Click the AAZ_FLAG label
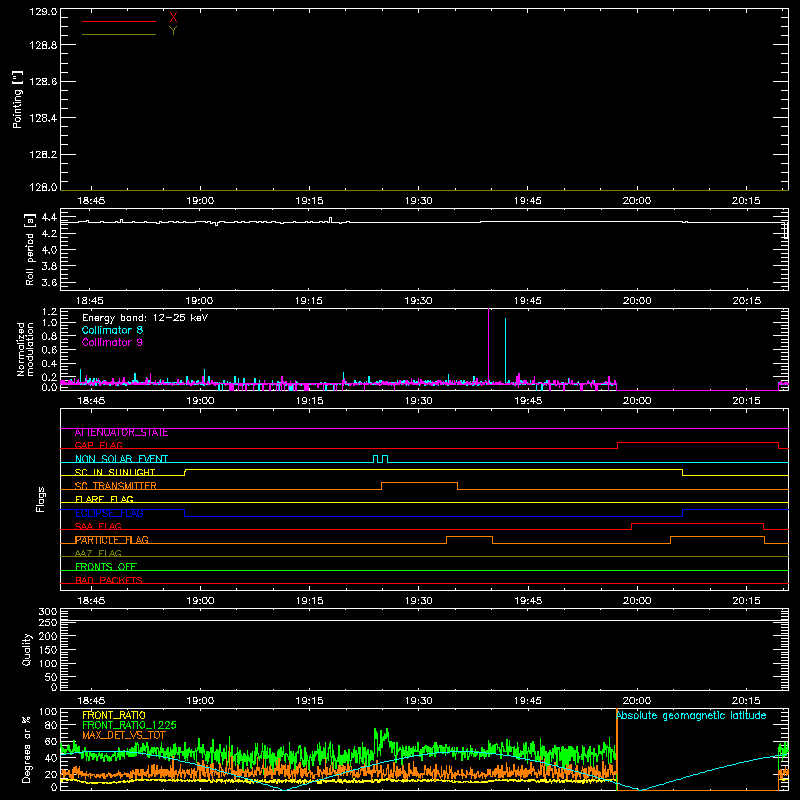The image size is (800, 800). click(98, 554)
